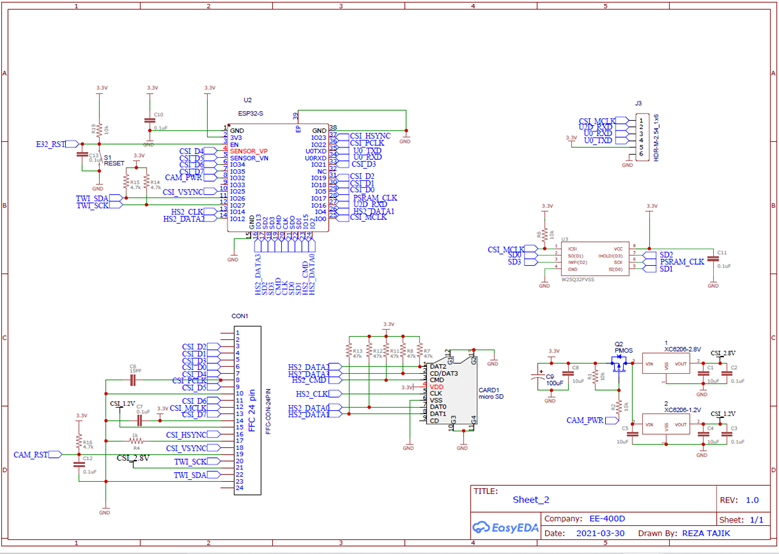This screenshot has height=554, width=779.
Task: Select pull-up resistor R15 4.7k
Action: pos(126,183)
